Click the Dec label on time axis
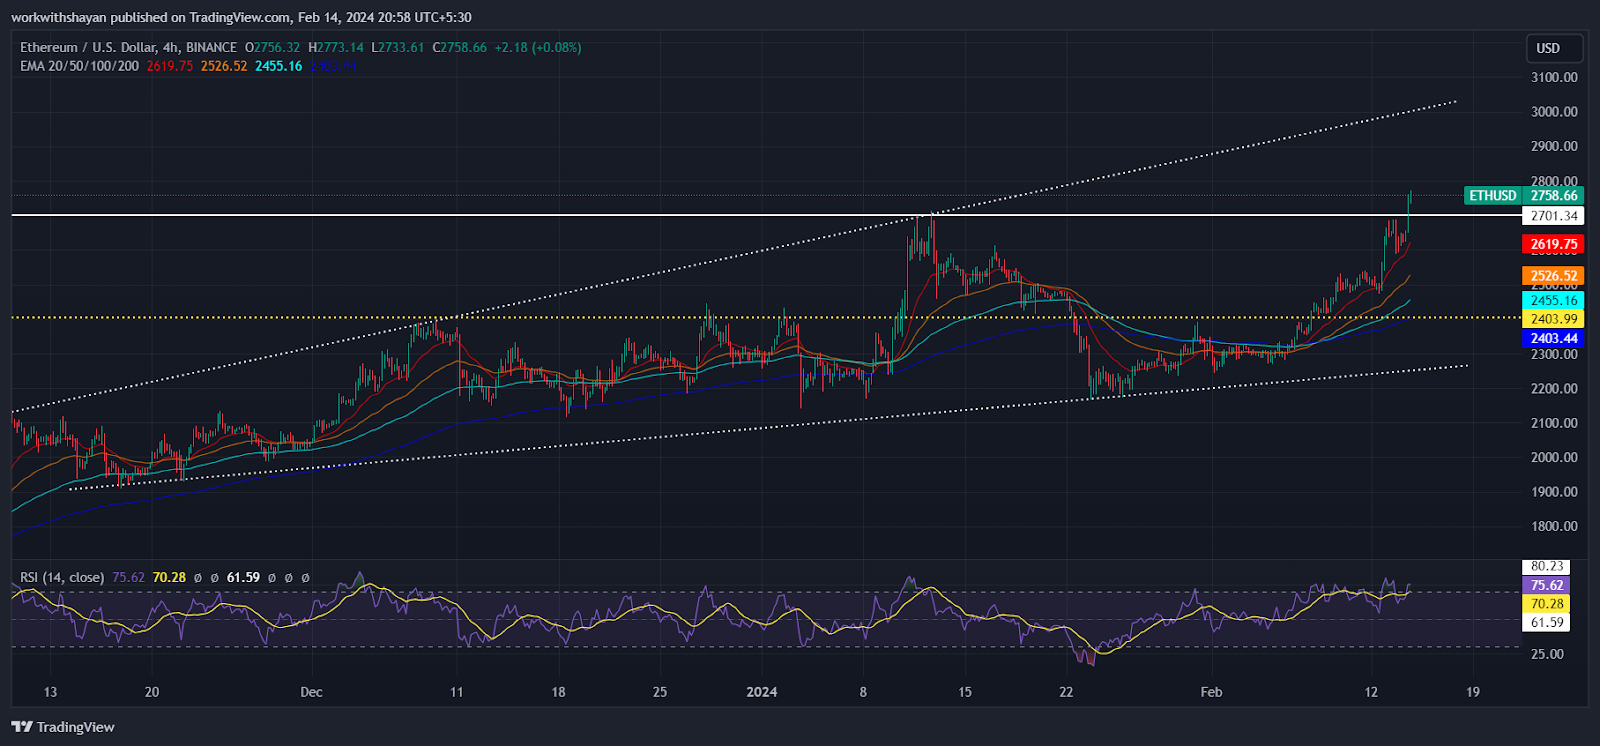This screenshot has width=1600, height=746. [x=311, y=692]
